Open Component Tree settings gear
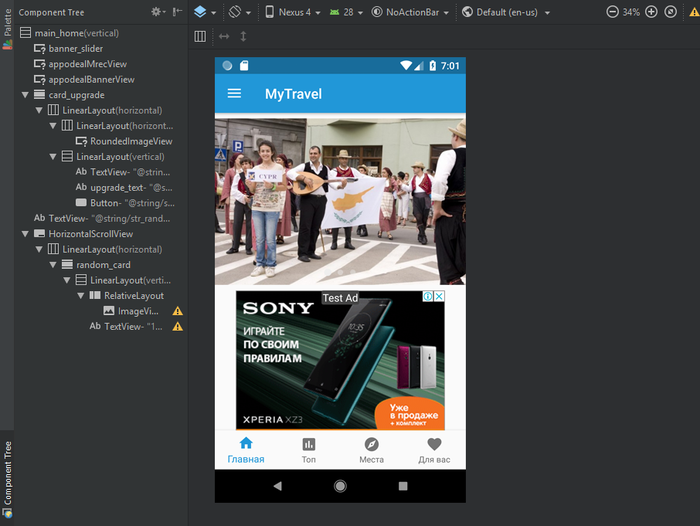 pos(157,12)
